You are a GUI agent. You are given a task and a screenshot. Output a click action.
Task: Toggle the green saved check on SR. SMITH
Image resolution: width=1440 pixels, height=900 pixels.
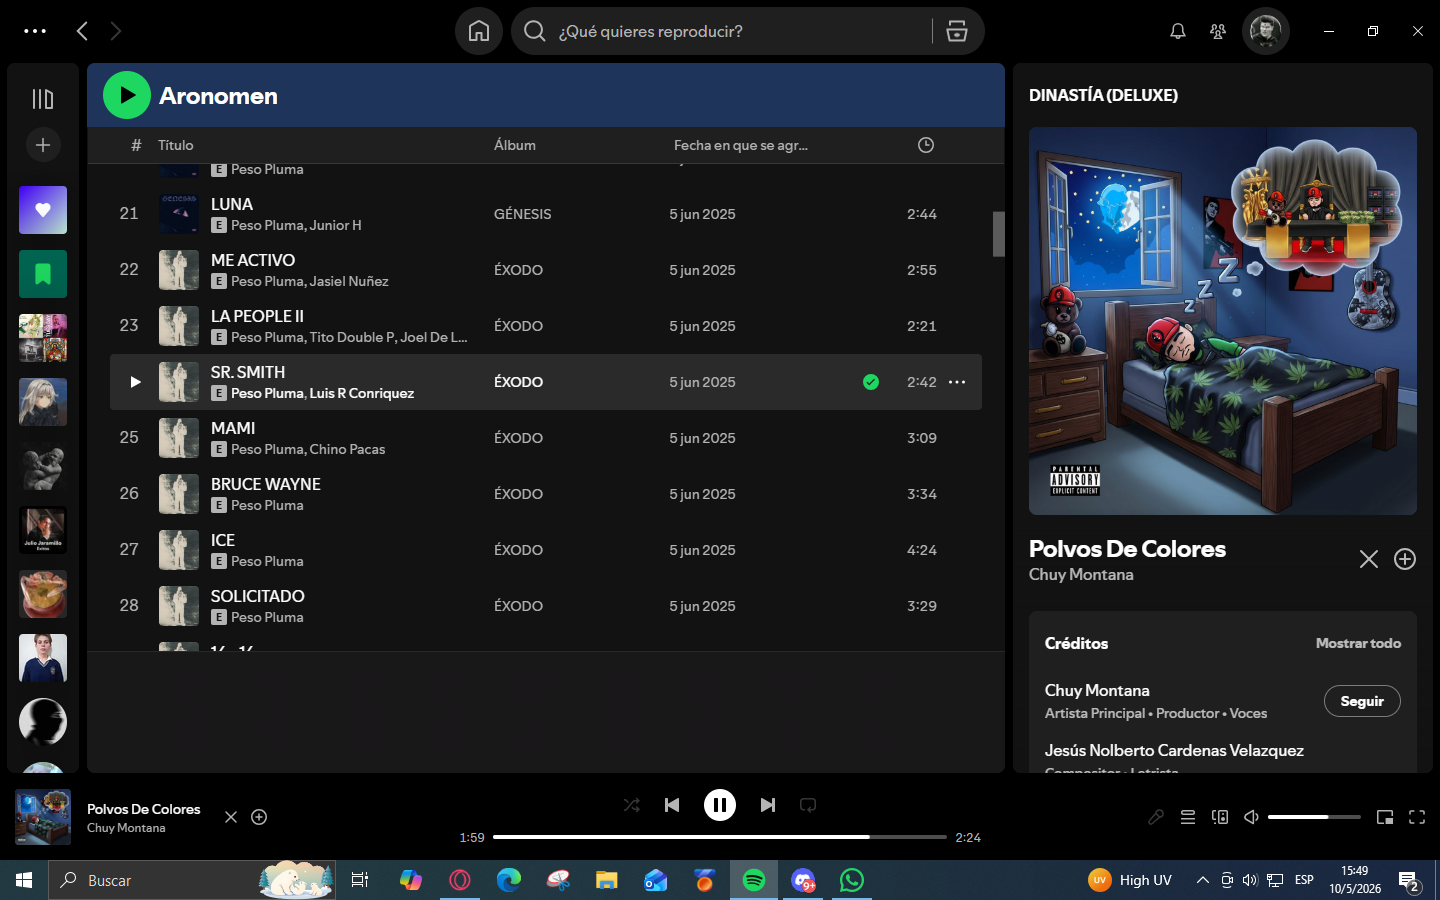pos(871,382)
